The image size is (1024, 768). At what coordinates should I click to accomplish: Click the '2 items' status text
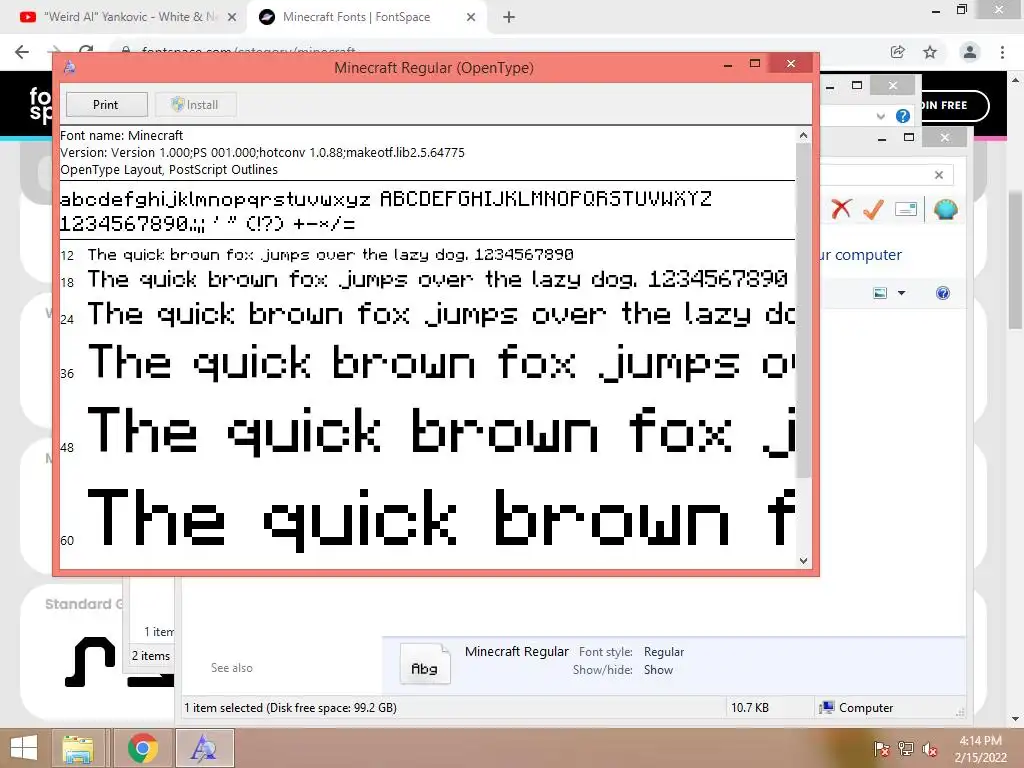151,655
